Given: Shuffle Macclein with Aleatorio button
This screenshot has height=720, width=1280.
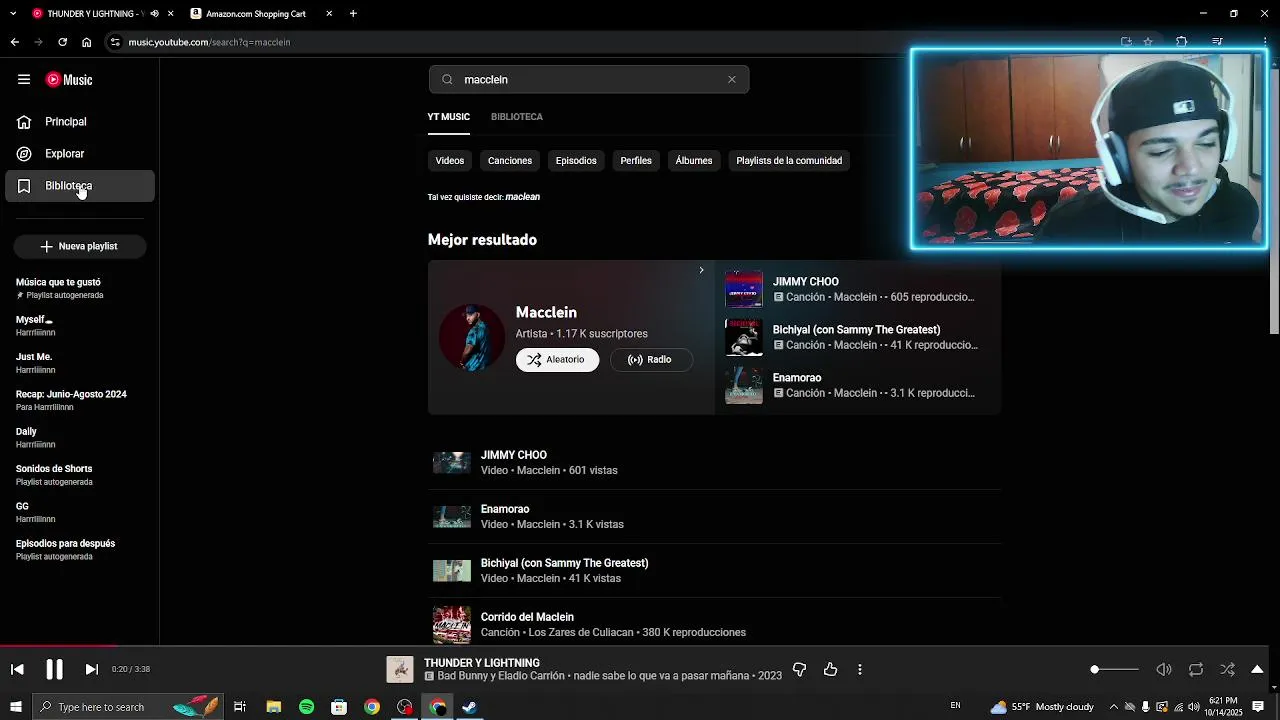Looking at the screenshot, I should pos(557,360).
